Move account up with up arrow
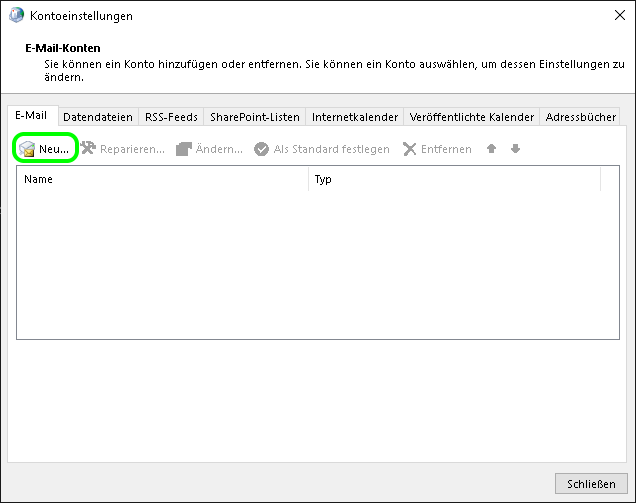Viewport: 636px width, 503px height. point(491,149)
